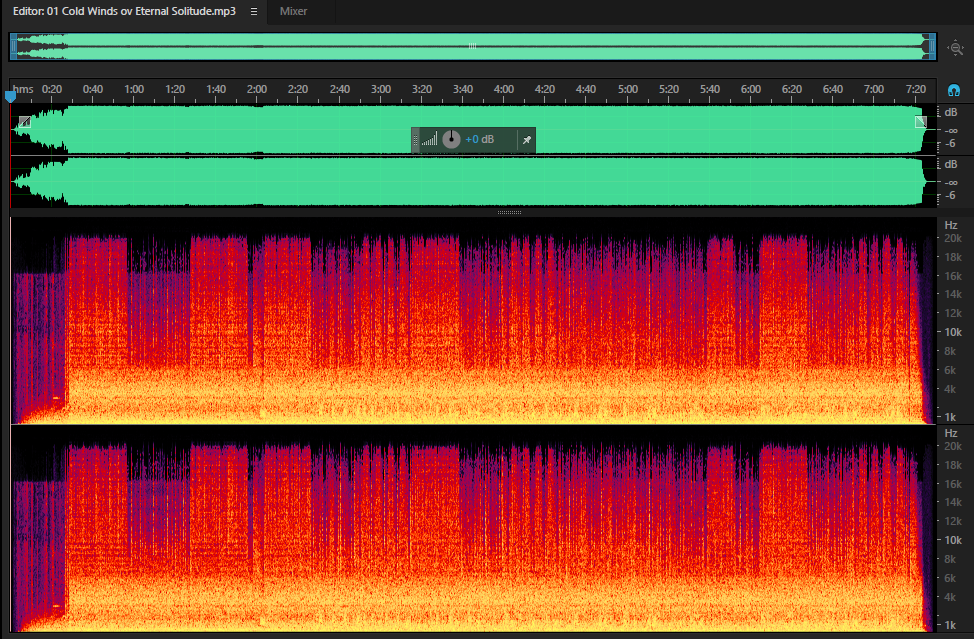Click 1k on the lower frequency scale

click(x=950, y=625)
